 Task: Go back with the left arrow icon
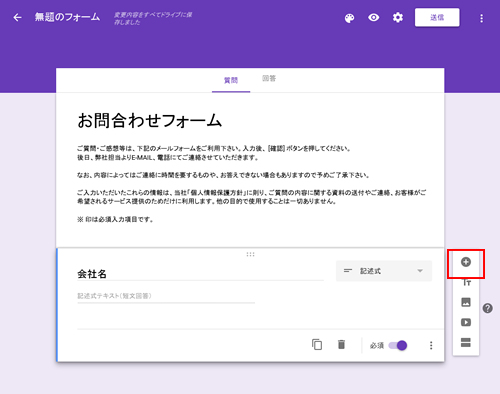(17, 17)
